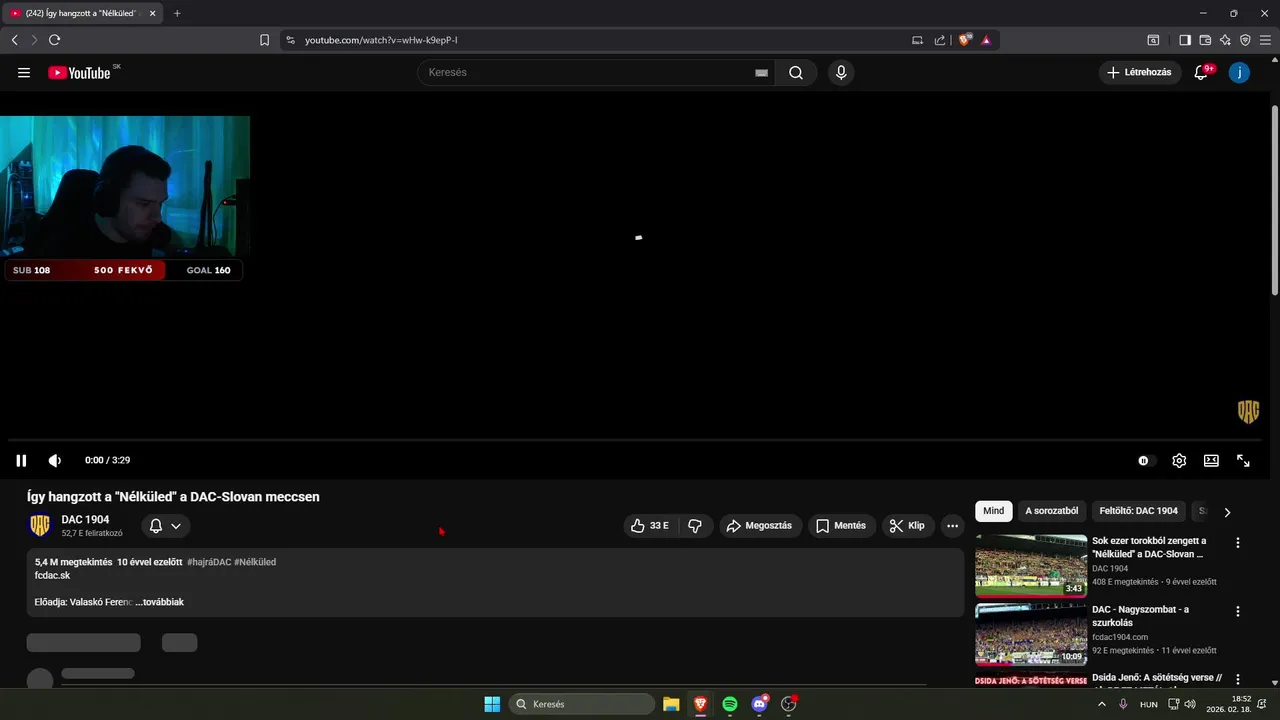Viewport: 1280px width, 720px height.
Task: Open the Brave Rewards triangle icon
Action: [986, 40]
